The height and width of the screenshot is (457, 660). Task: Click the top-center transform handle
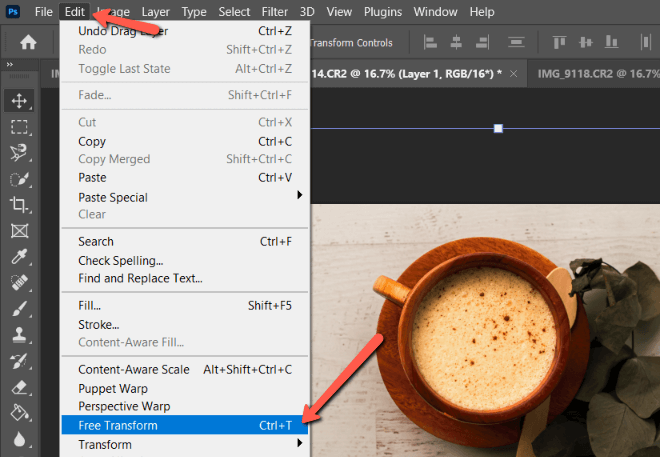[498, 128]
